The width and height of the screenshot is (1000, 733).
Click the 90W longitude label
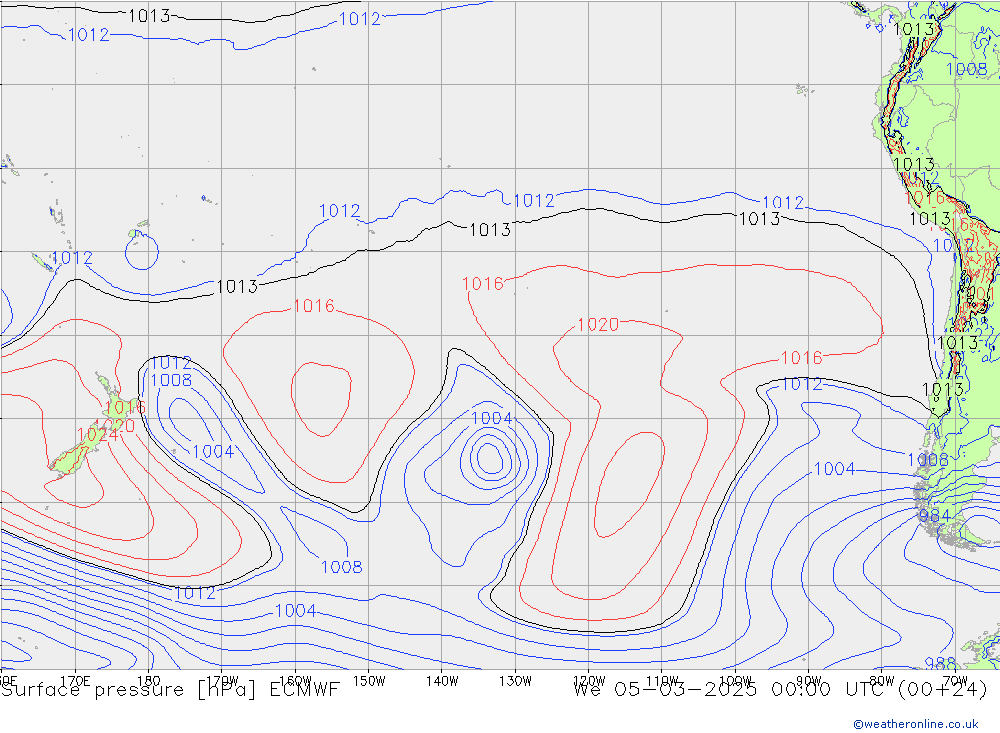point(809,681)
